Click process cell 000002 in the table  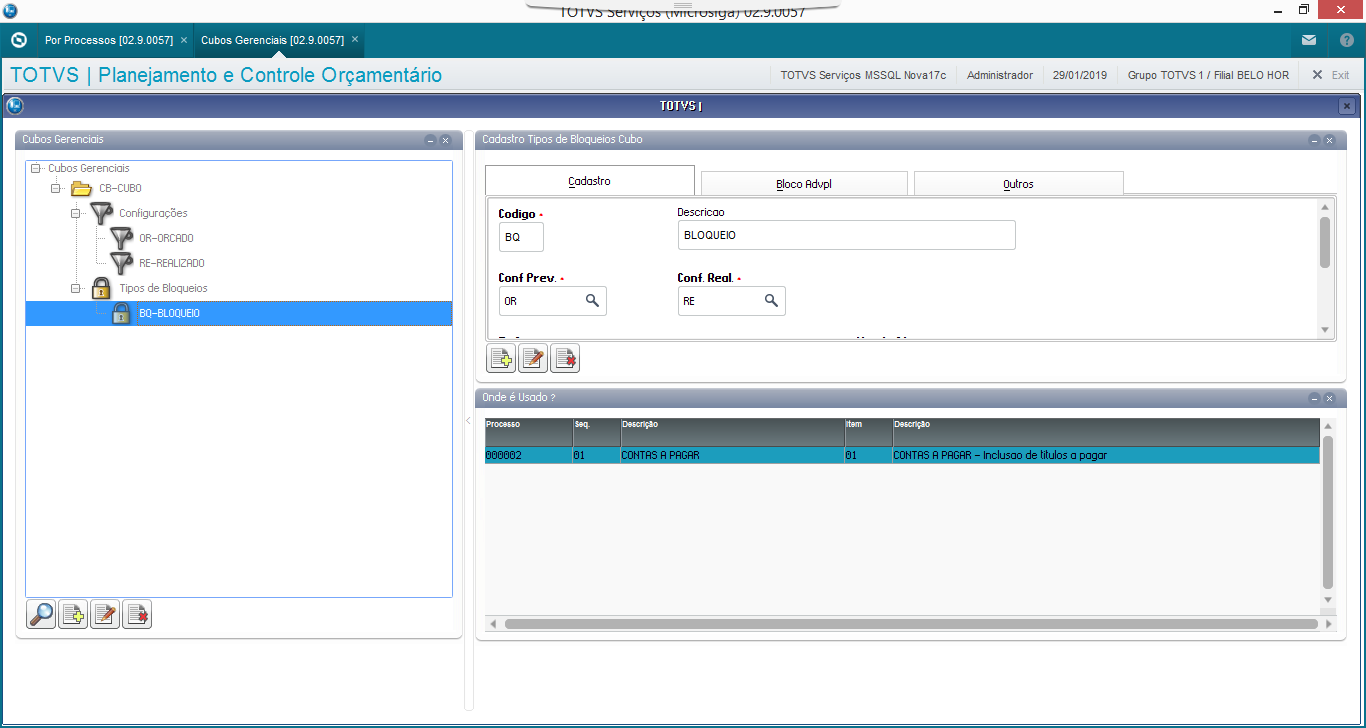tap(529, 455)
